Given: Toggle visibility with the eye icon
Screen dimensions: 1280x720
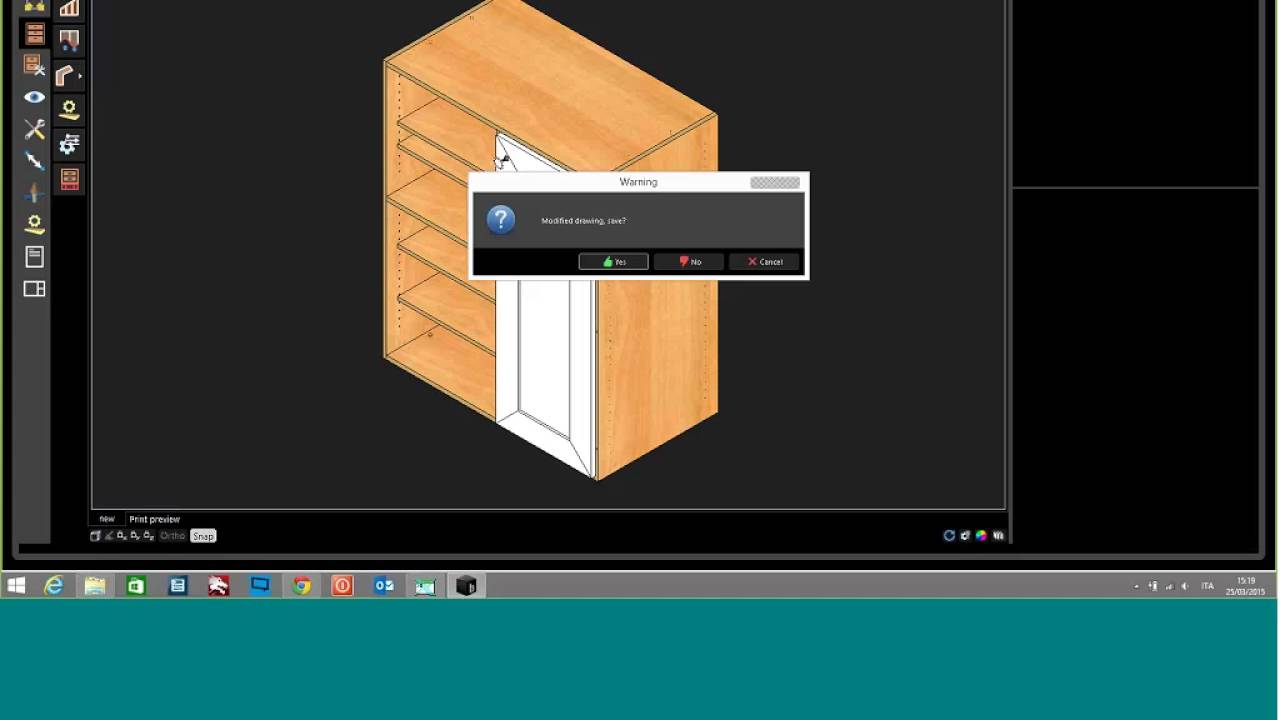Looking at the screenshot, I should click(35, 97).
